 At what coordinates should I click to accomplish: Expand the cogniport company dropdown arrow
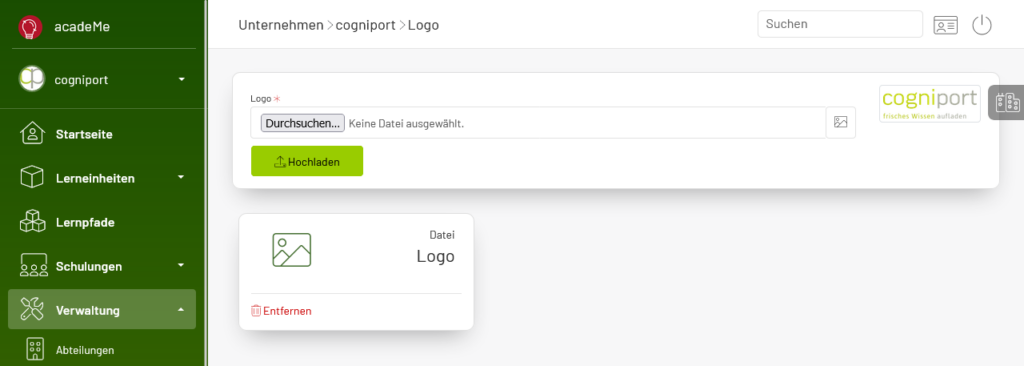pyautogui.click(x=182, y=79)
